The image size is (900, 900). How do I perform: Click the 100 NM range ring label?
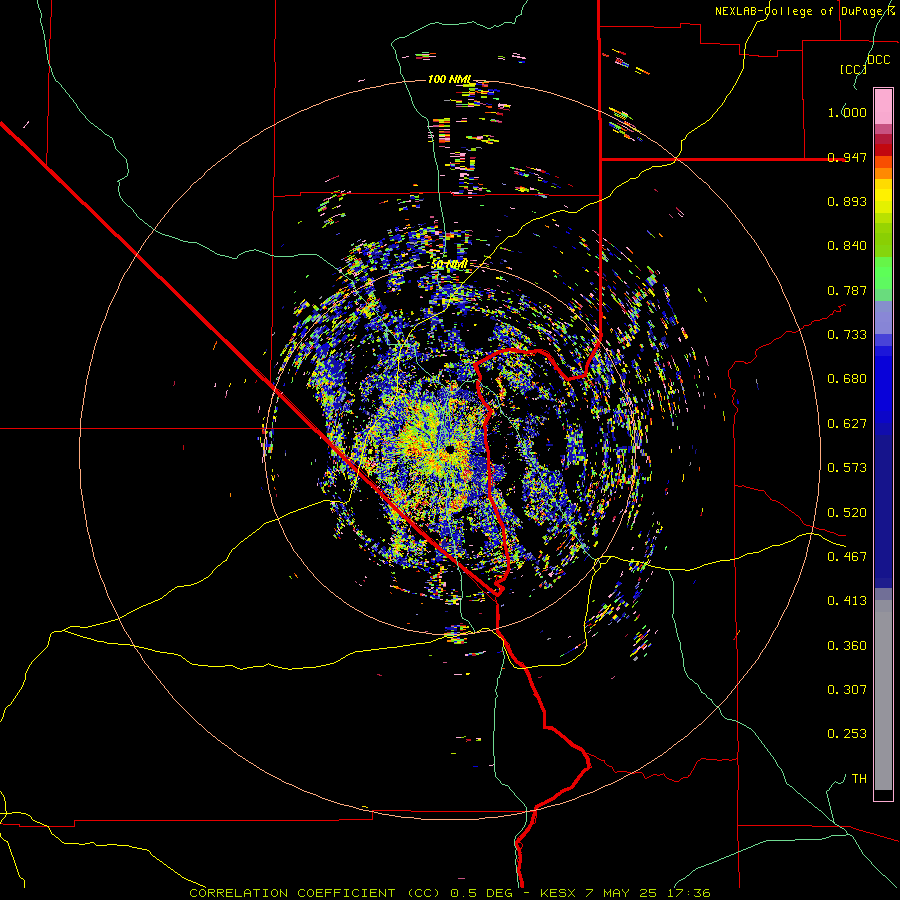click(x=450, y=79)
